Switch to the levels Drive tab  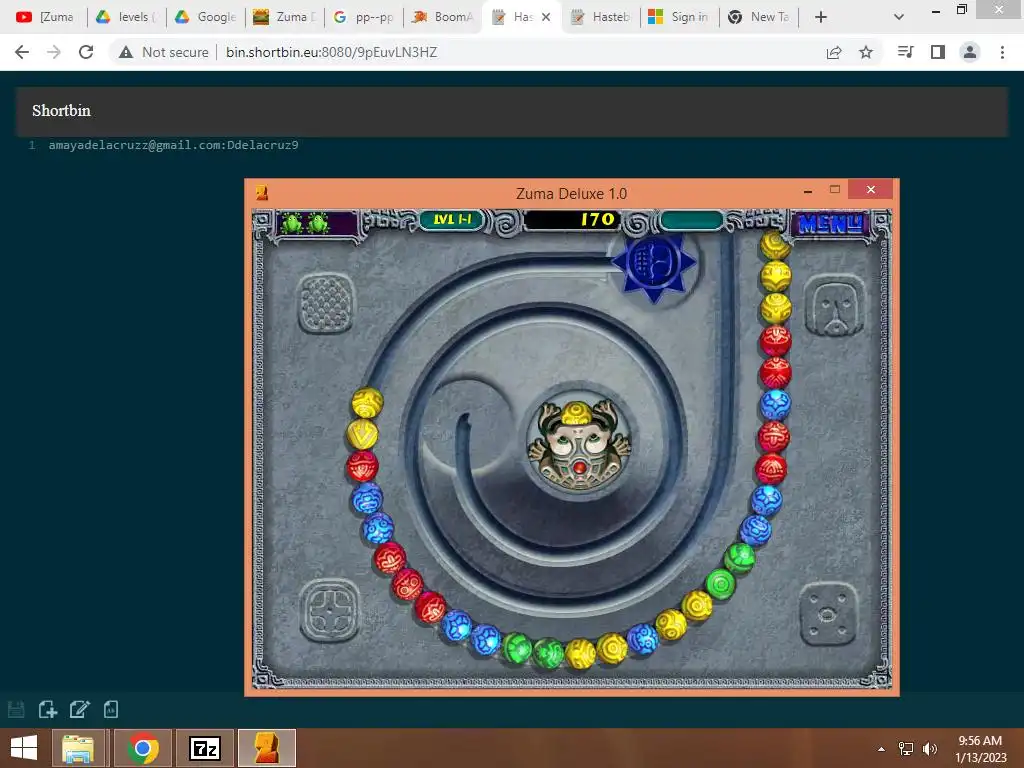pos(127,17)
